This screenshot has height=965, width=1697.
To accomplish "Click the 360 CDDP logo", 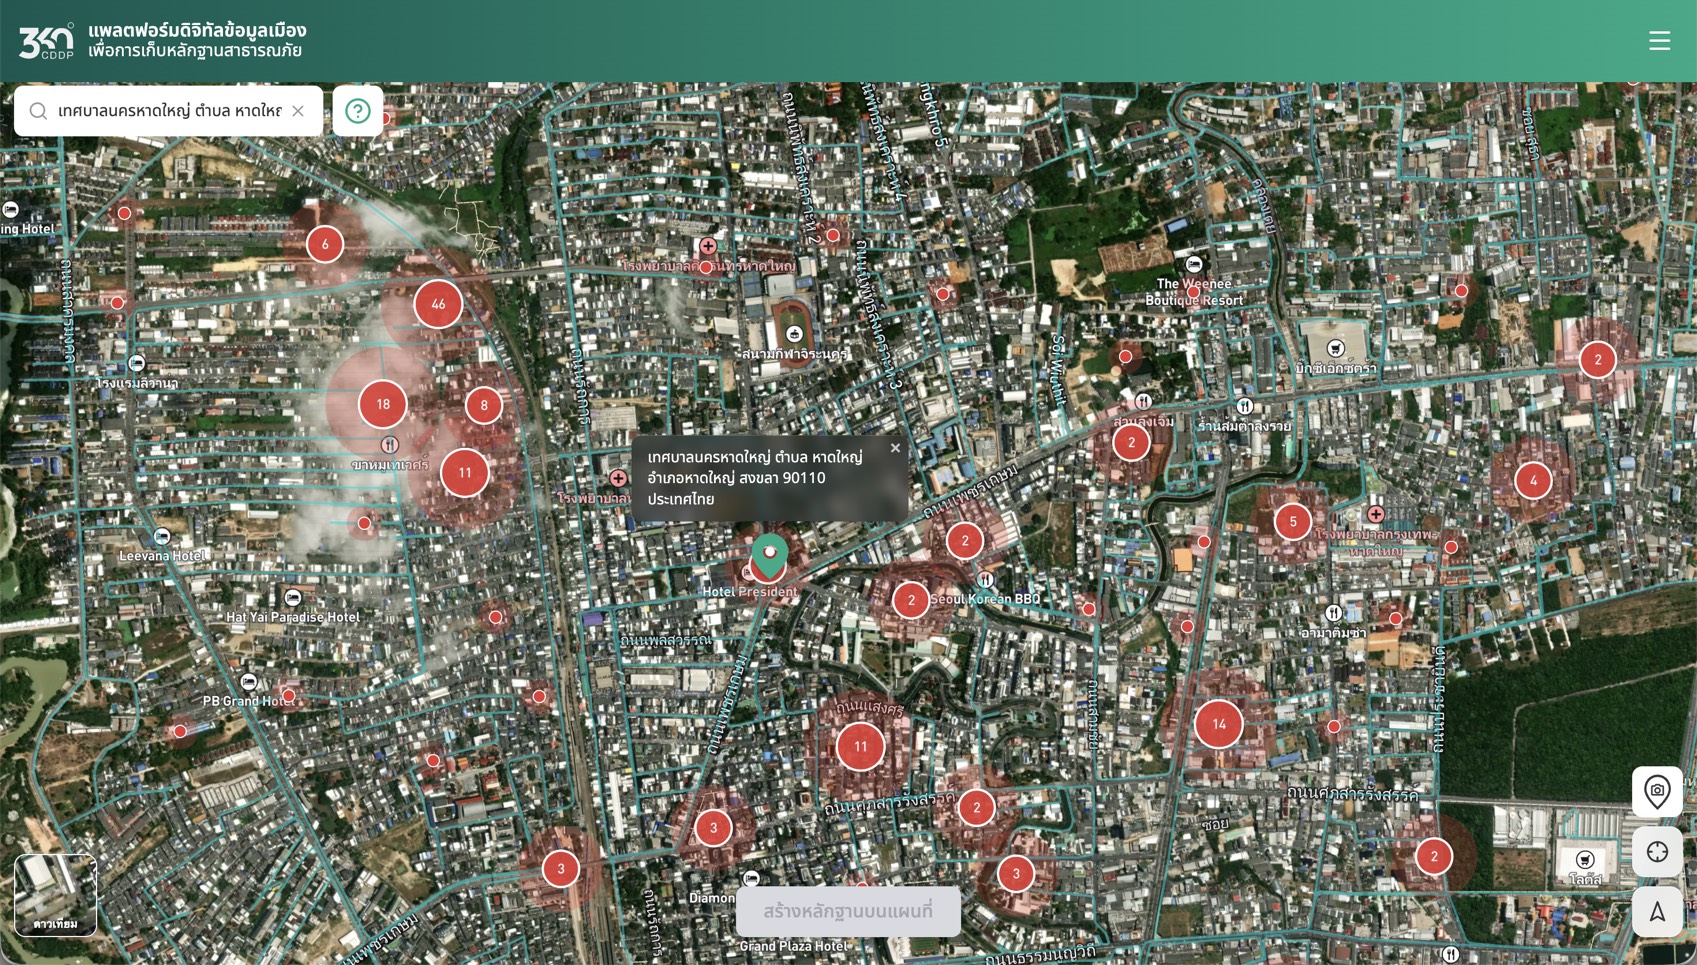I will 47,41.
